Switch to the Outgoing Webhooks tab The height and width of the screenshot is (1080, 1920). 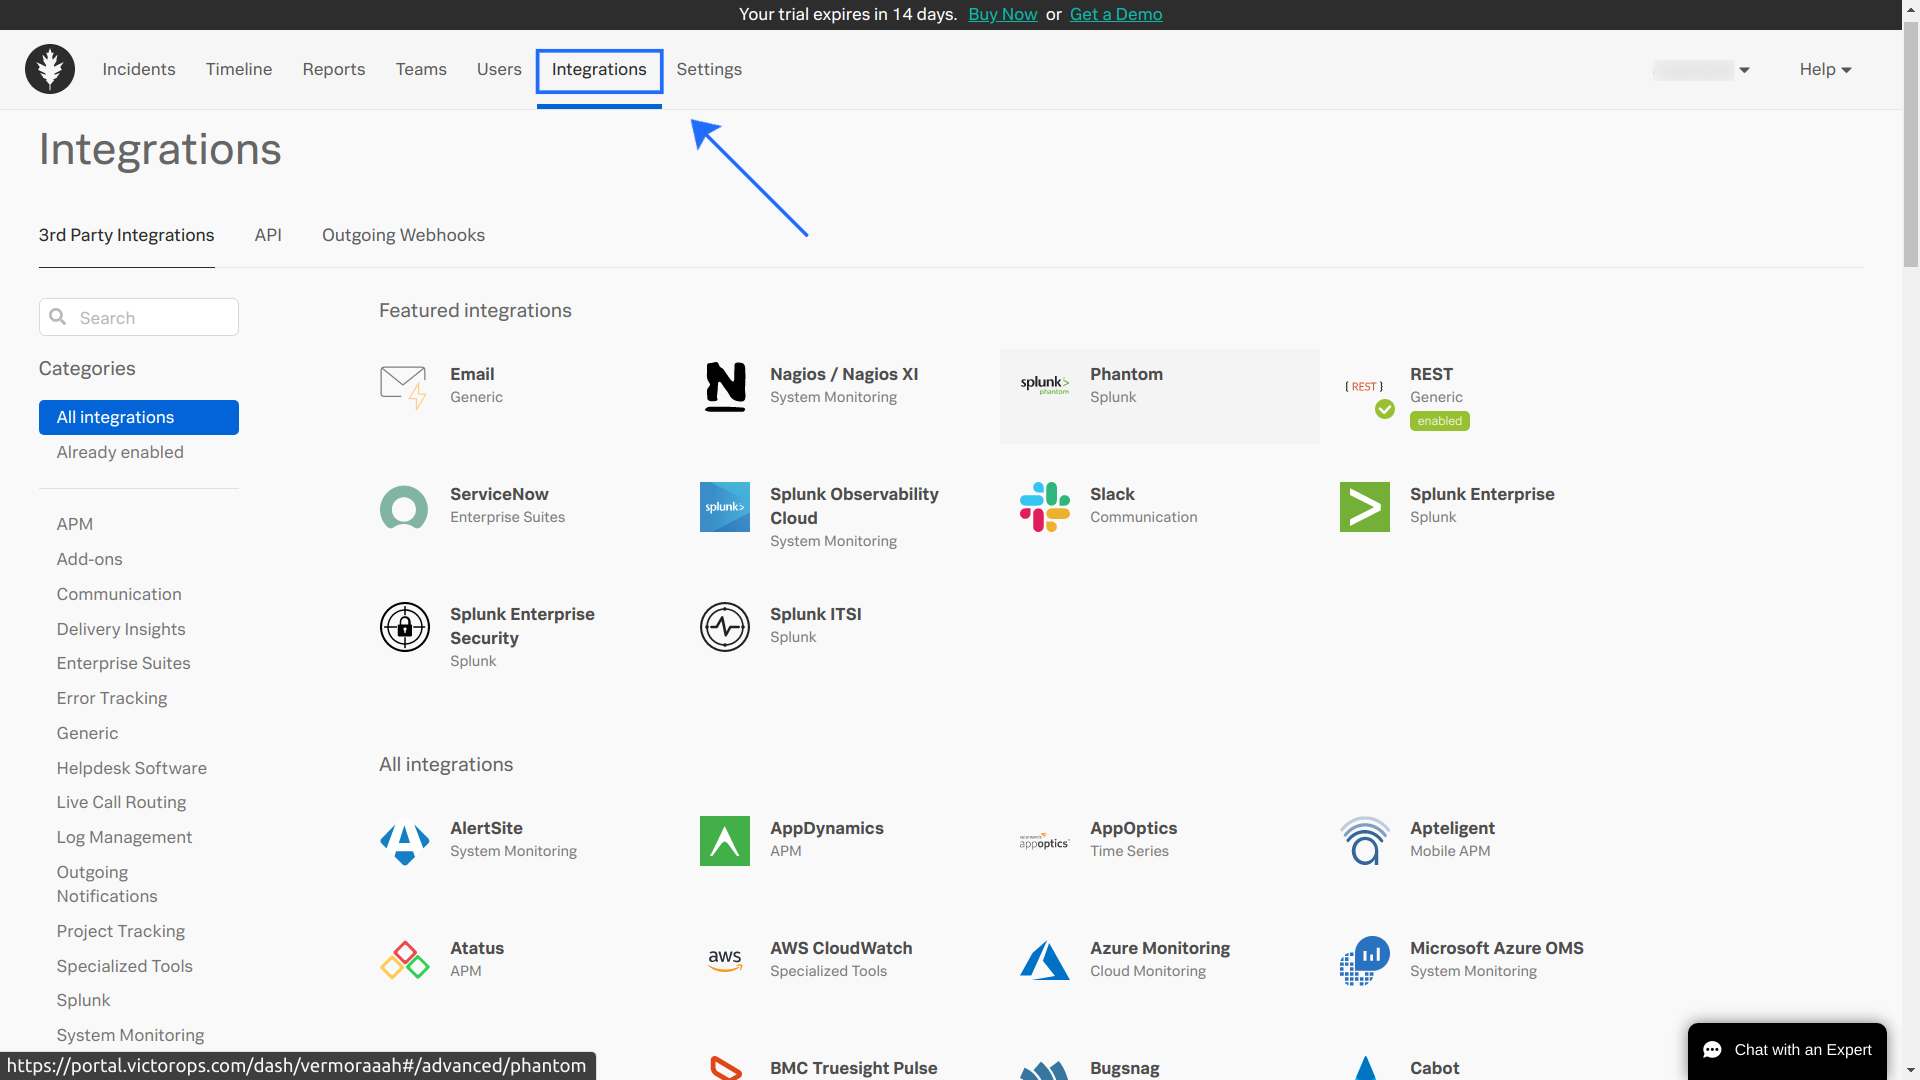point(403,235)
